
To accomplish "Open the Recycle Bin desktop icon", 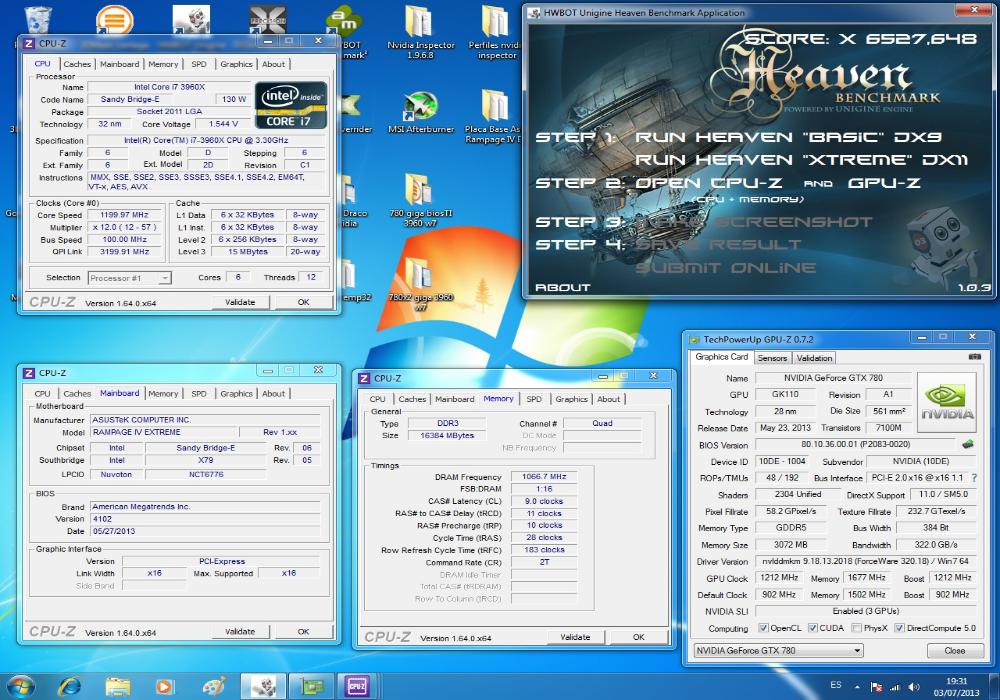I will tap(37, 19).
